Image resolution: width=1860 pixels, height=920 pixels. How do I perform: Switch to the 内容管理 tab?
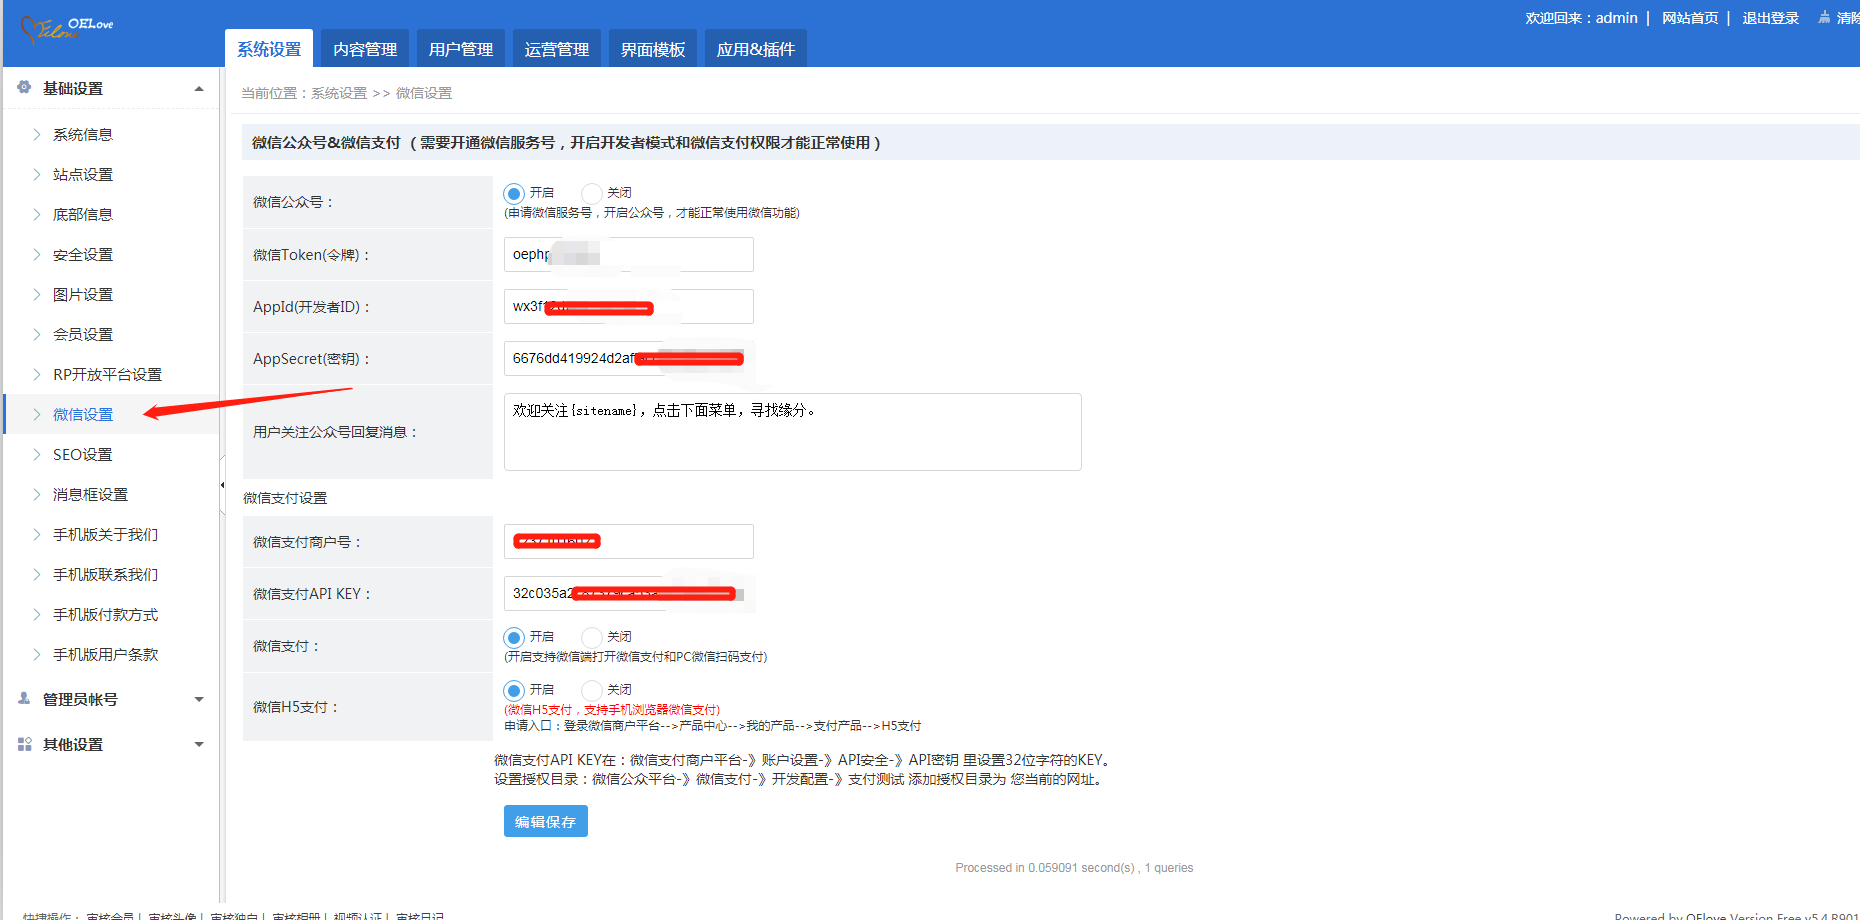click(365, 49)
